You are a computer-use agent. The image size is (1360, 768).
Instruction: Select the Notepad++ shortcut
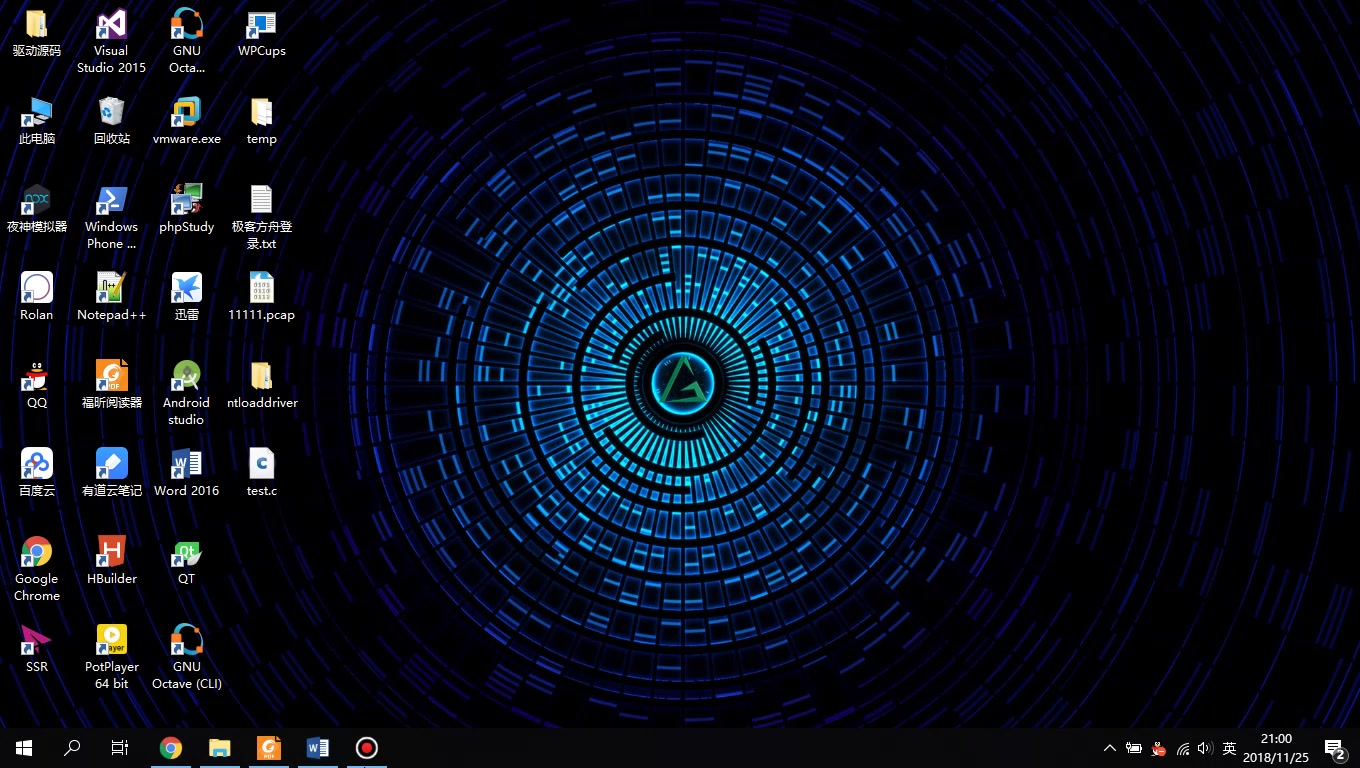[111, 289]
